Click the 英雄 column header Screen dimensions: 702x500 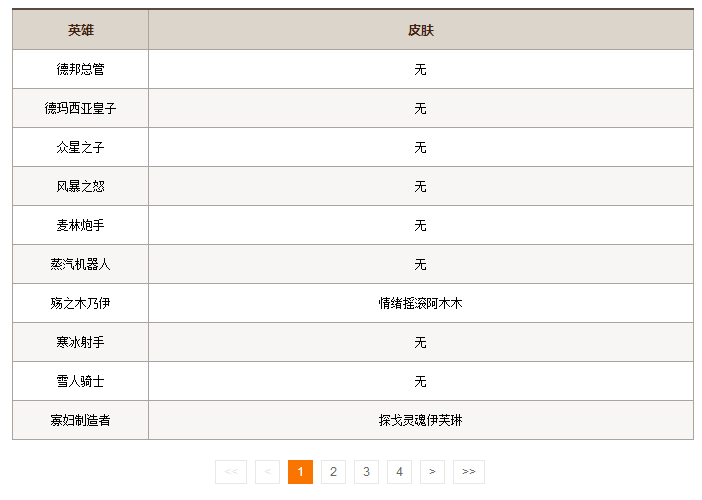click(x=81, y=30)
